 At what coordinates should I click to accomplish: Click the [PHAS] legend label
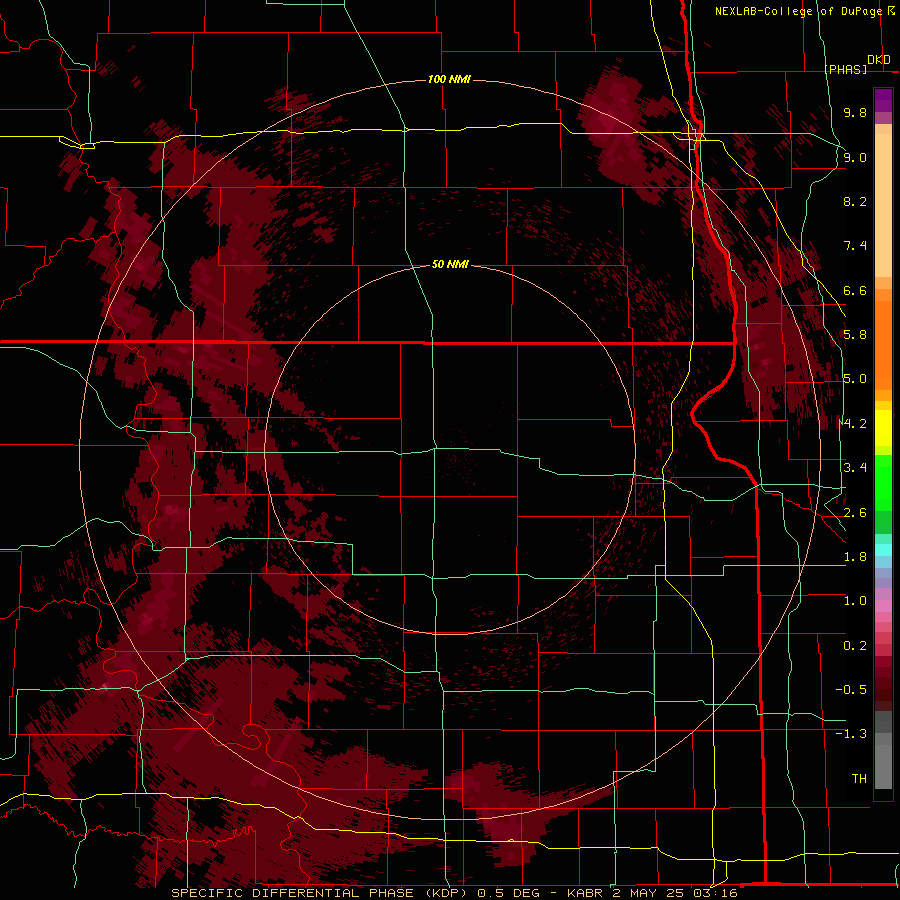[x=845, y=69]
